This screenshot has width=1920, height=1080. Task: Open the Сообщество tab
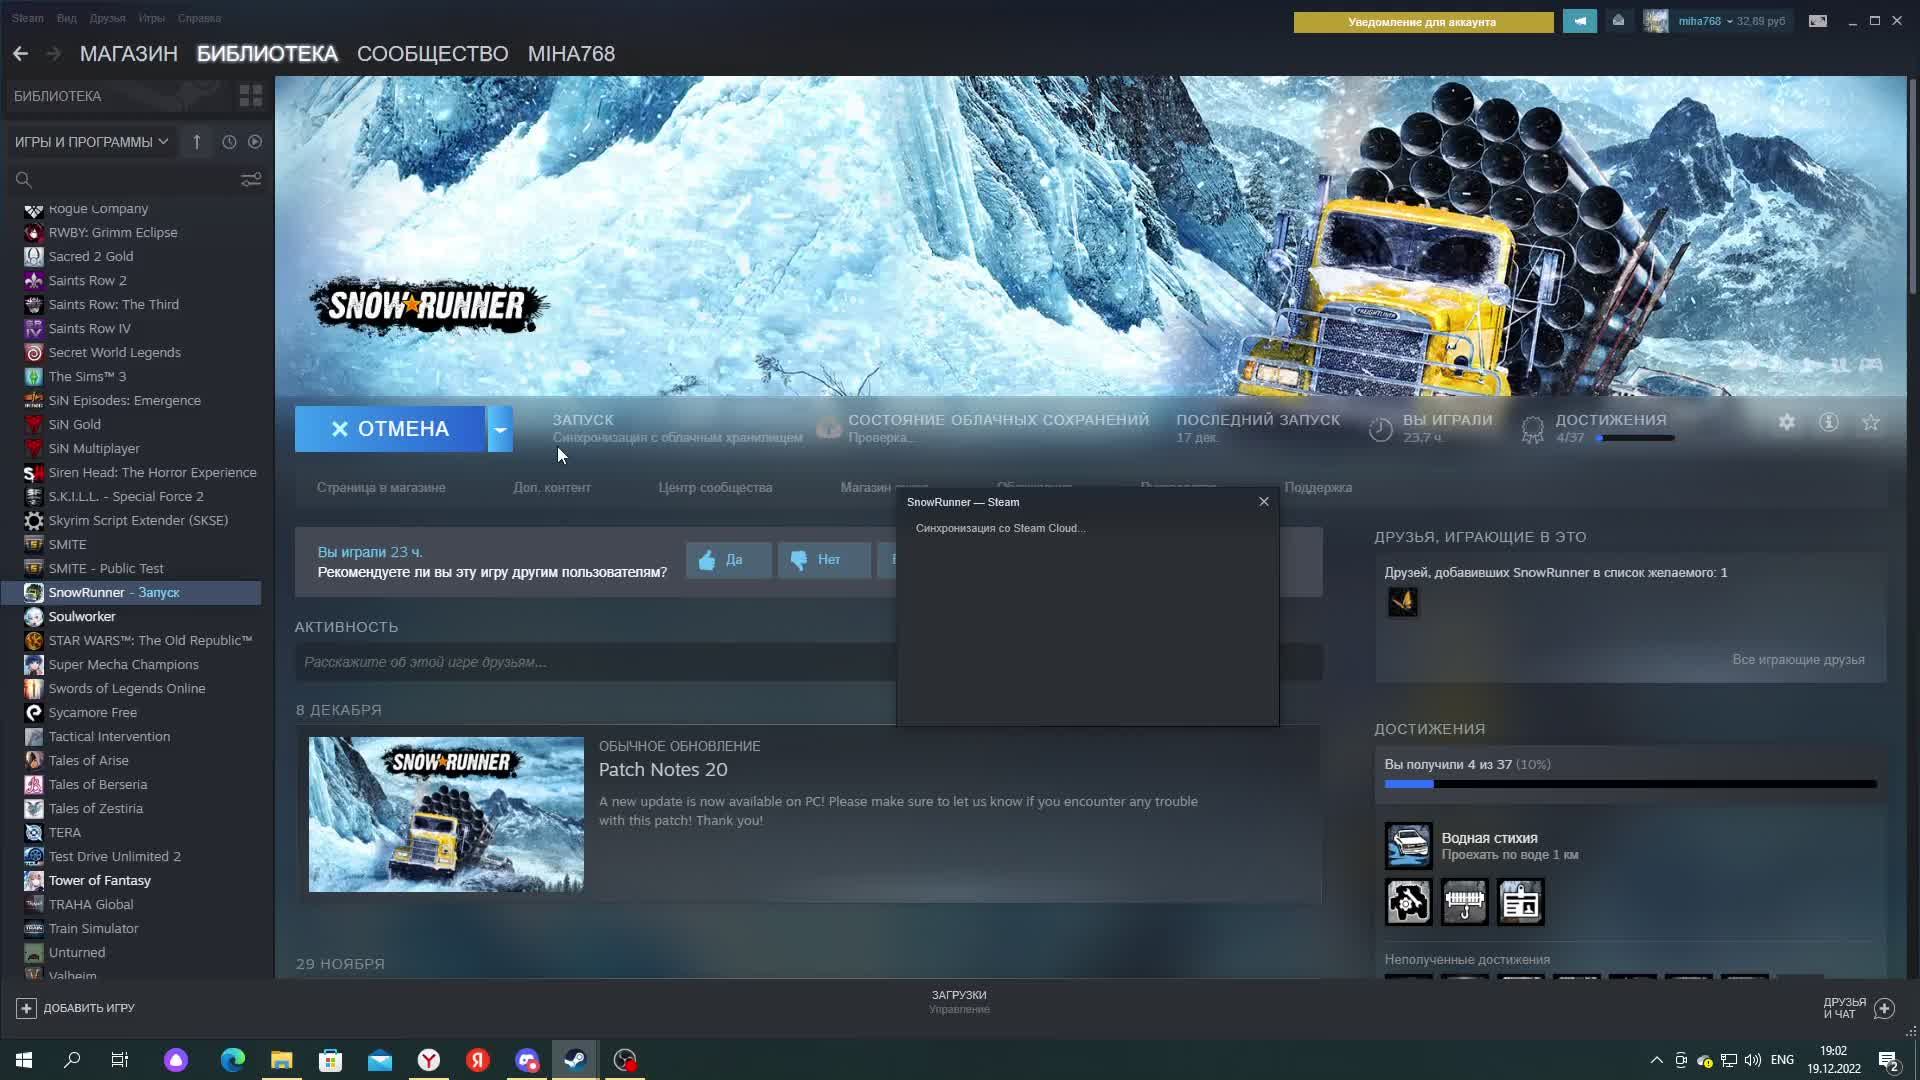[x=432, y=54]
